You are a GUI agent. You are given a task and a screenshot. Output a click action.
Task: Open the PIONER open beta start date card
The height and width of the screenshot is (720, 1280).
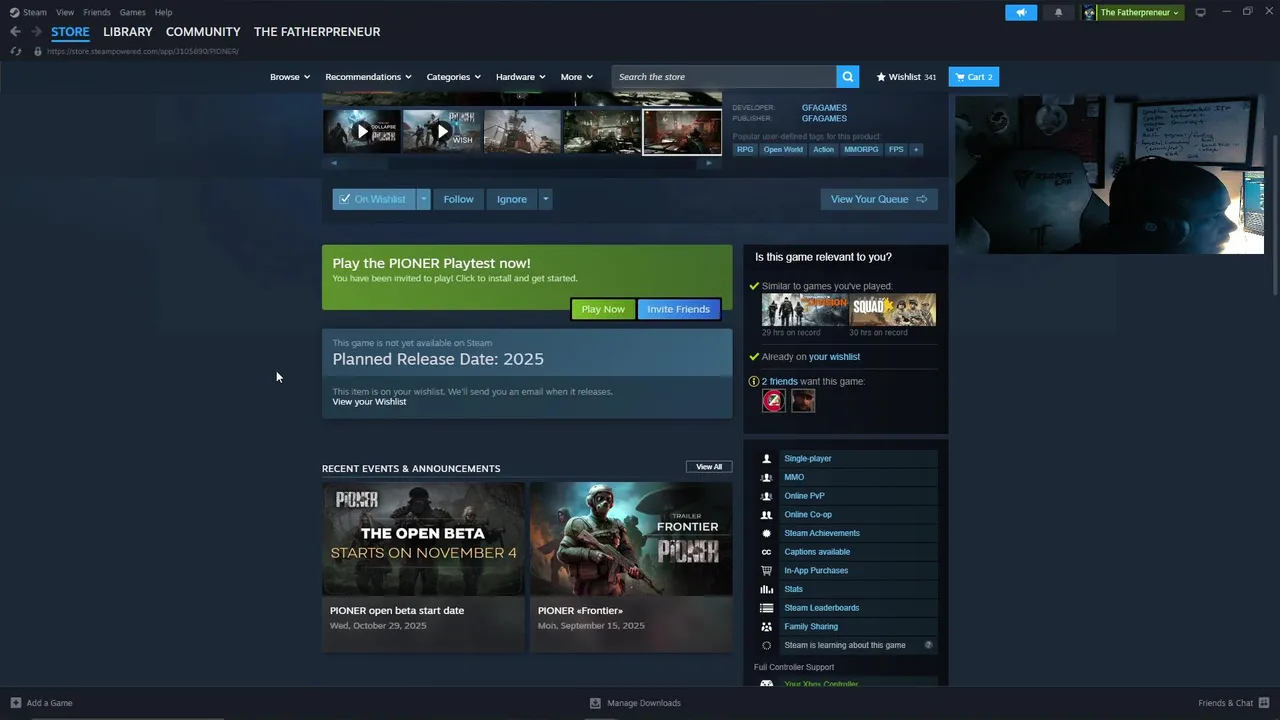(423, 567)
